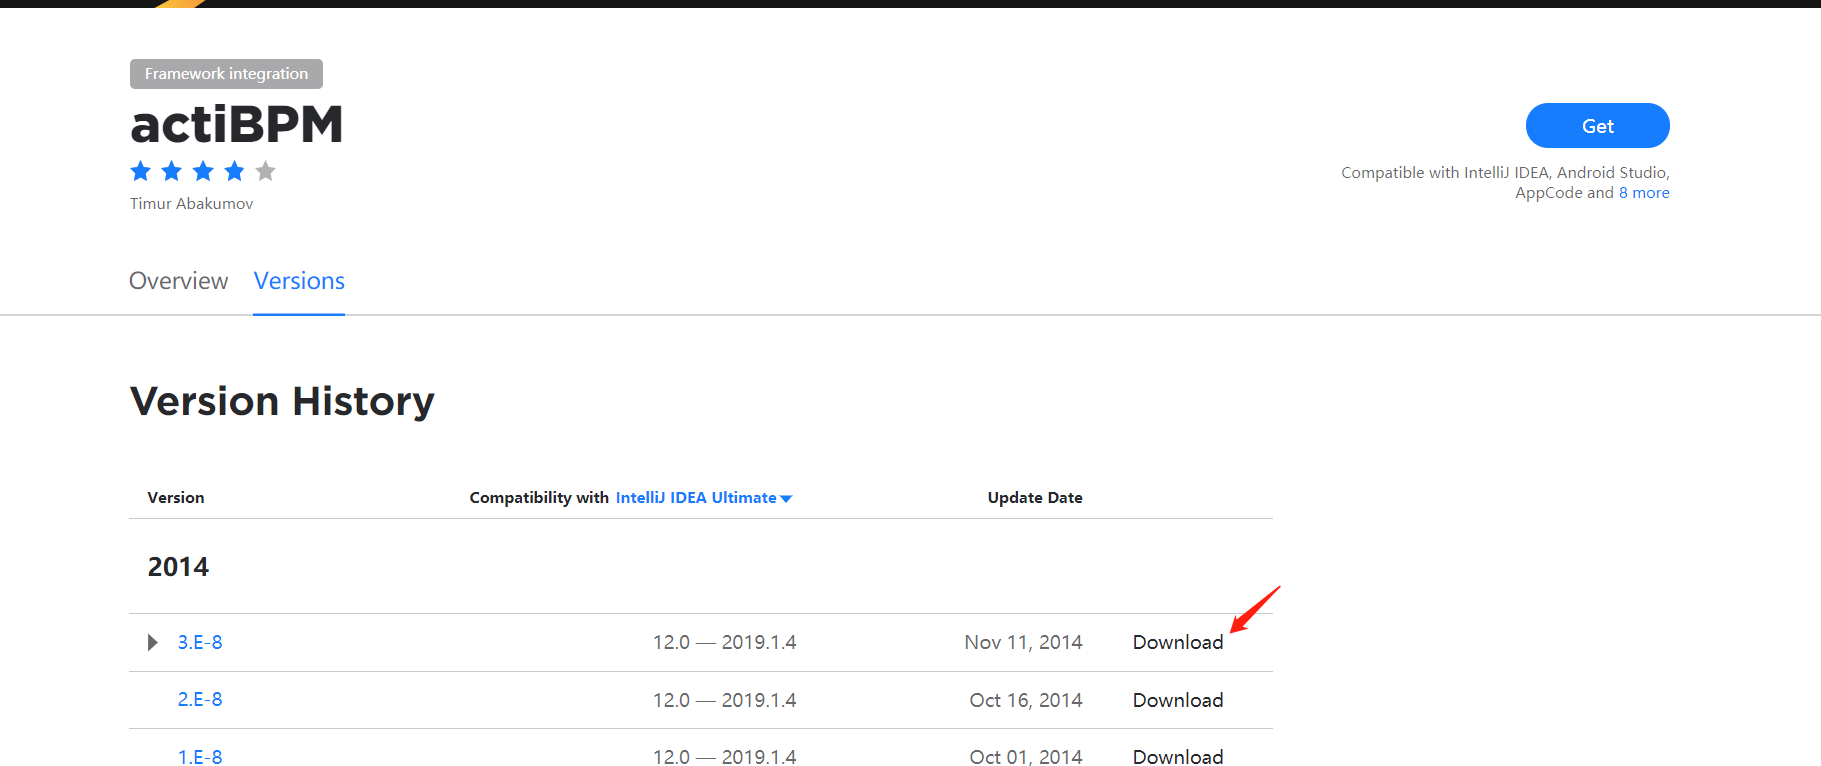
Task: Click the first rating star
Action: coord(141,171)
